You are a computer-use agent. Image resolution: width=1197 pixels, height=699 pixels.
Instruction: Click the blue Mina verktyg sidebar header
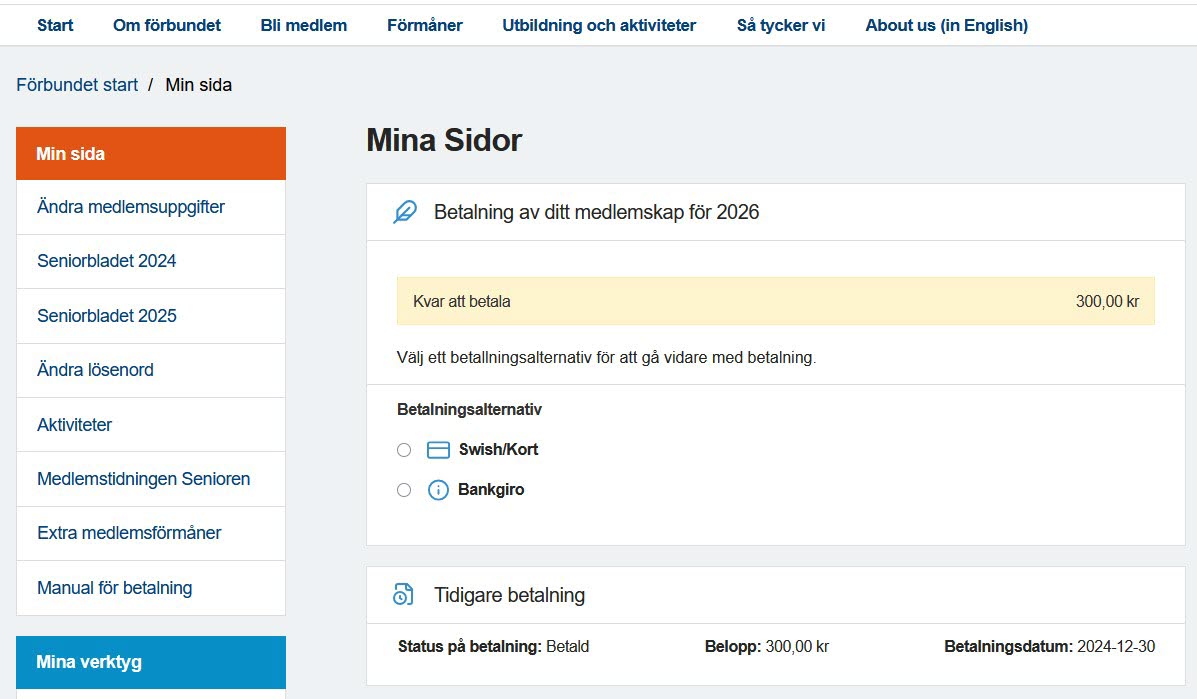[151, 662]
